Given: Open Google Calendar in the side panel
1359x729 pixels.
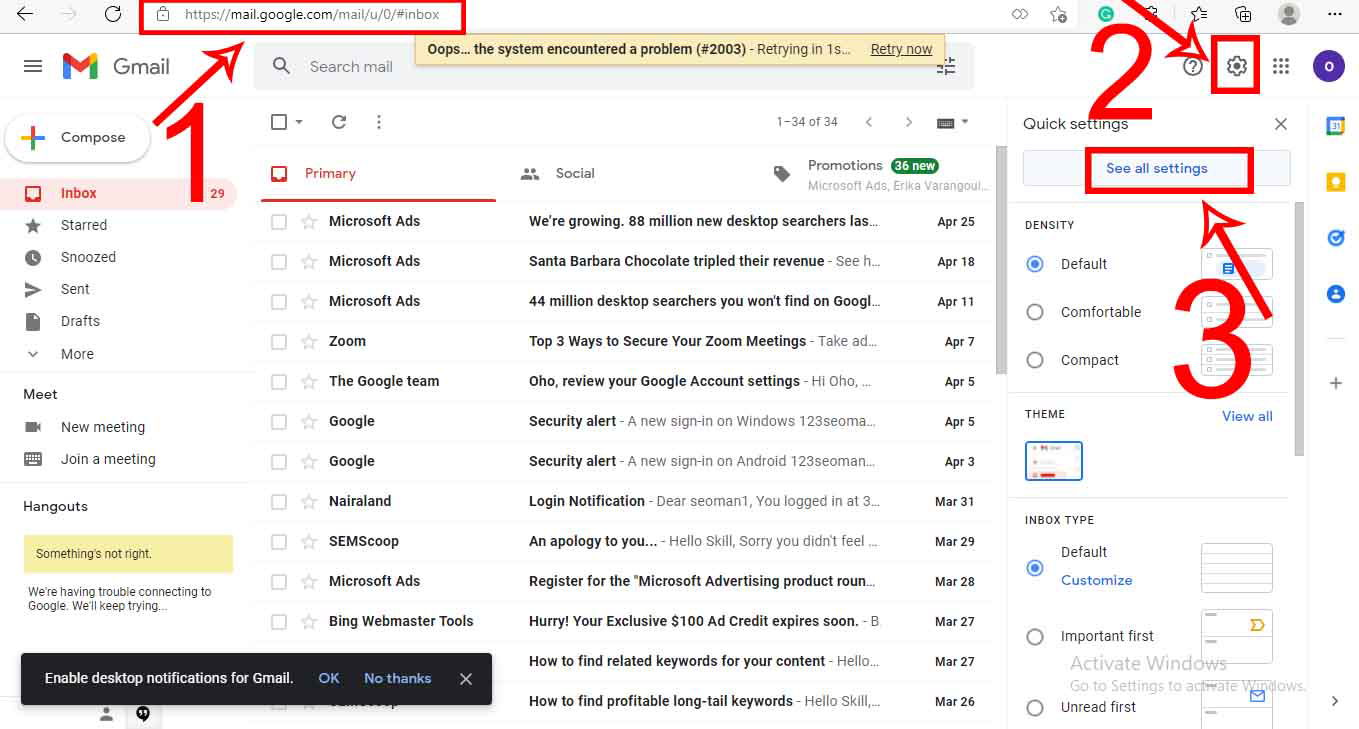Looking at the screenshot, I should (x=1335, y=125).
